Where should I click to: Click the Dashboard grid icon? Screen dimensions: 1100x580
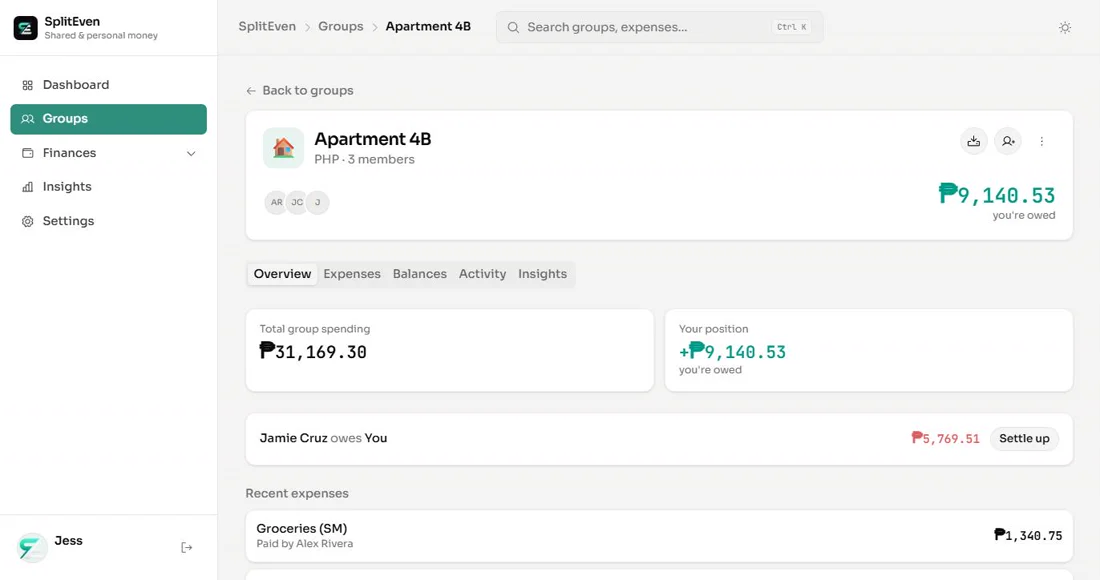(27, 86)
